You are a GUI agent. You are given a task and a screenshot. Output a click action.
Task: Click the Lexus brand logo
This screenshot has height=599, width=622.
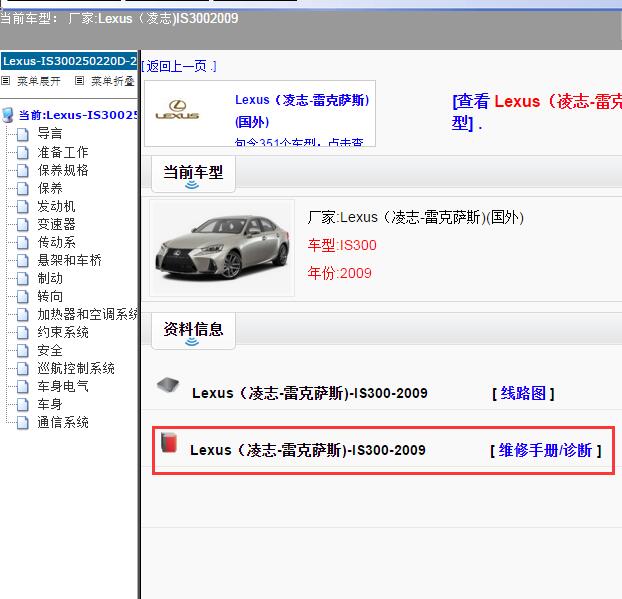tap(177, 110)
